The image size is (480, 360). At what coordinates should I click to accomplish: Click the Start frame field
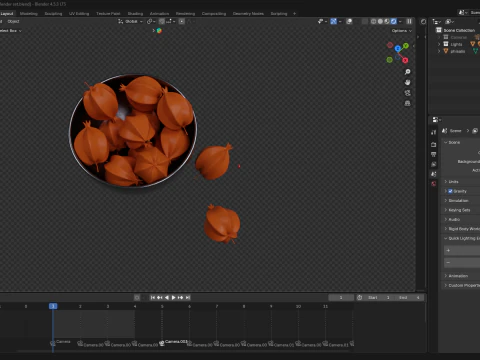(x=378, y=297)
